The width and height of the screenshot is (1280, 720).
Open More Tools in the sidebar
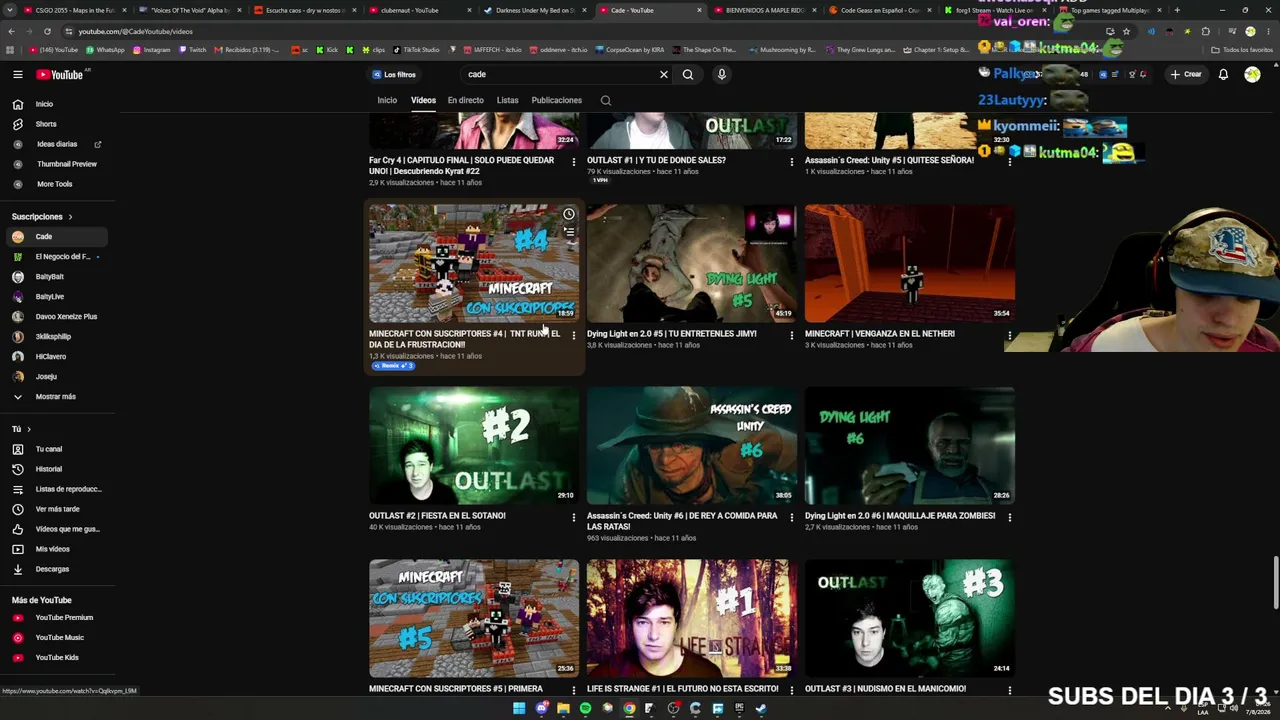point(55,184)
